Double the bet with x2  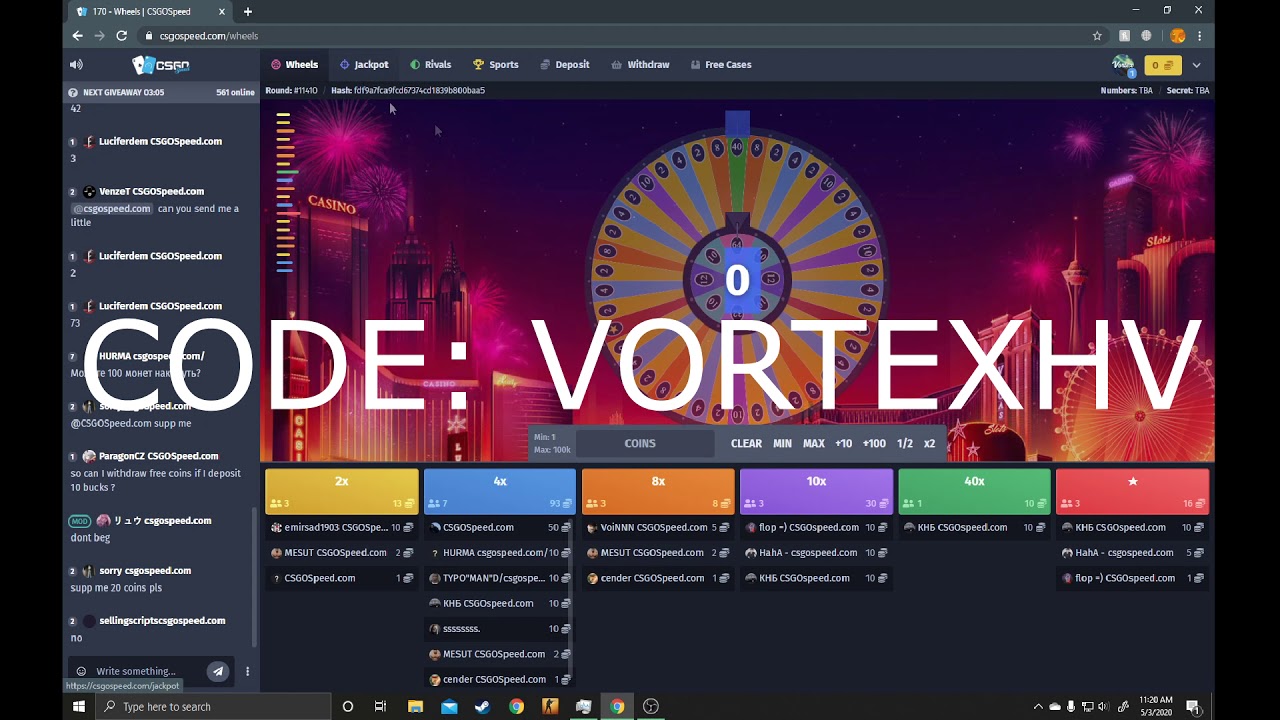tap(929, 443)
